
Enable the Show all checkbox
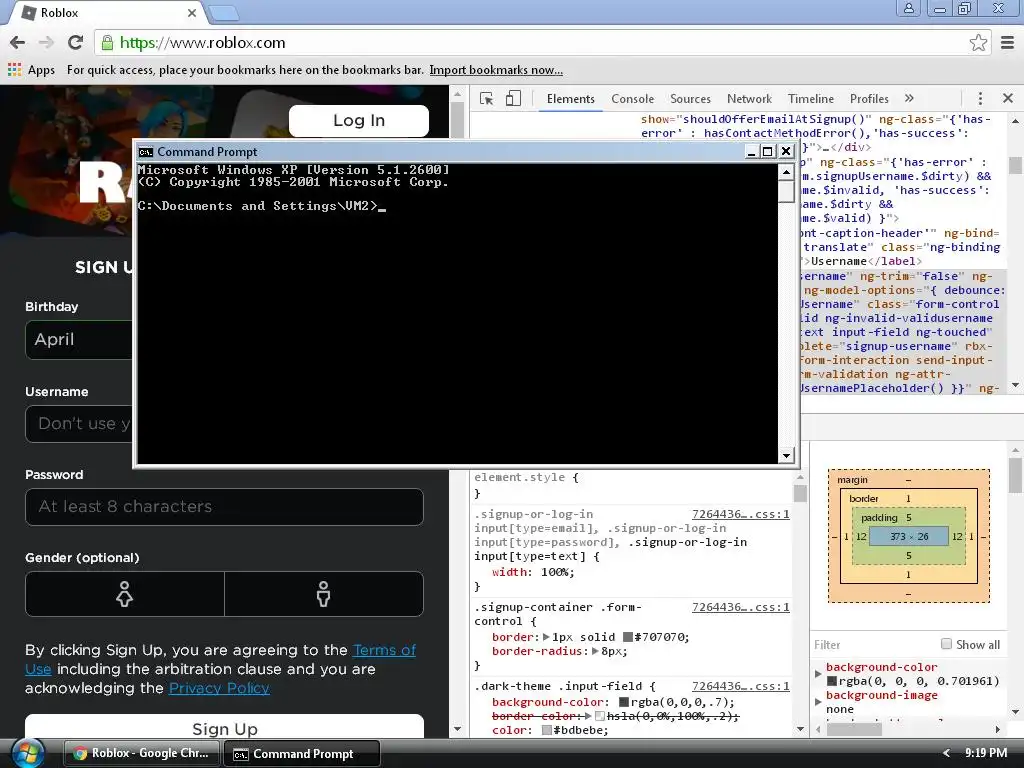[x=946, y=644]
